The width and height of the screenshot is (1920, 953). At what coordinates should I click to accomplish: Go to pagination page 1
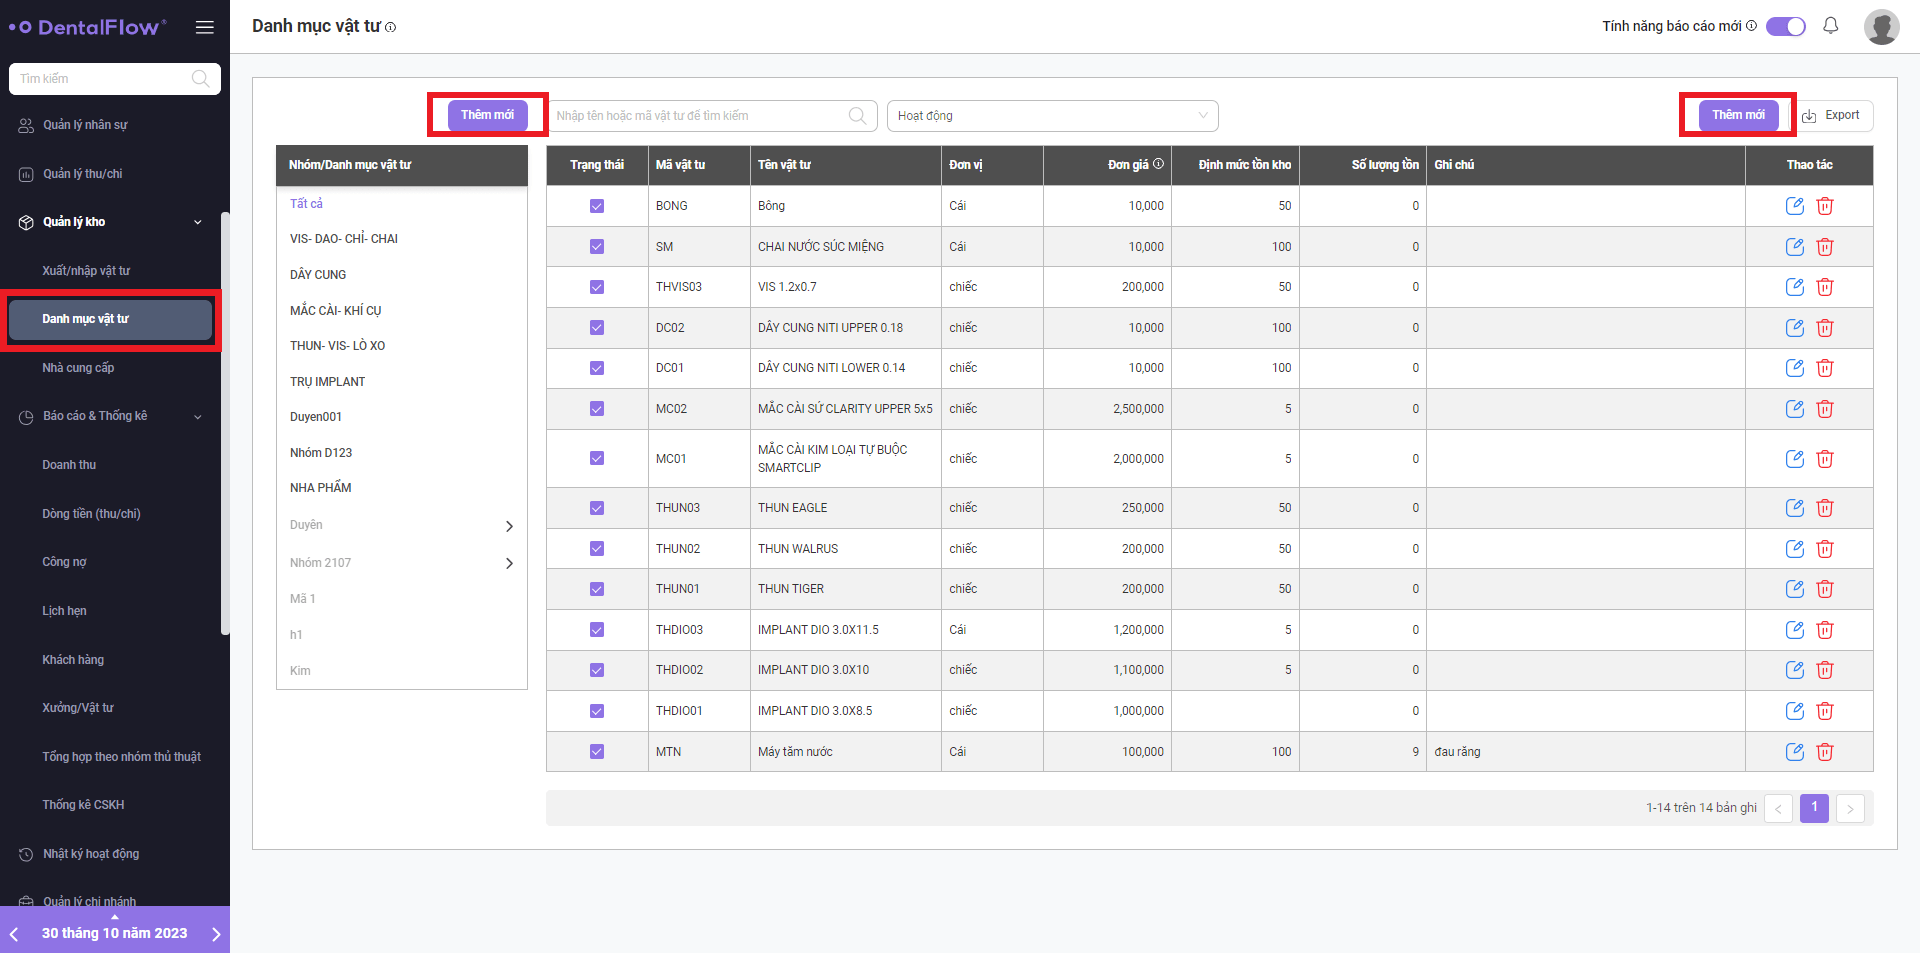click(1814, 808)
